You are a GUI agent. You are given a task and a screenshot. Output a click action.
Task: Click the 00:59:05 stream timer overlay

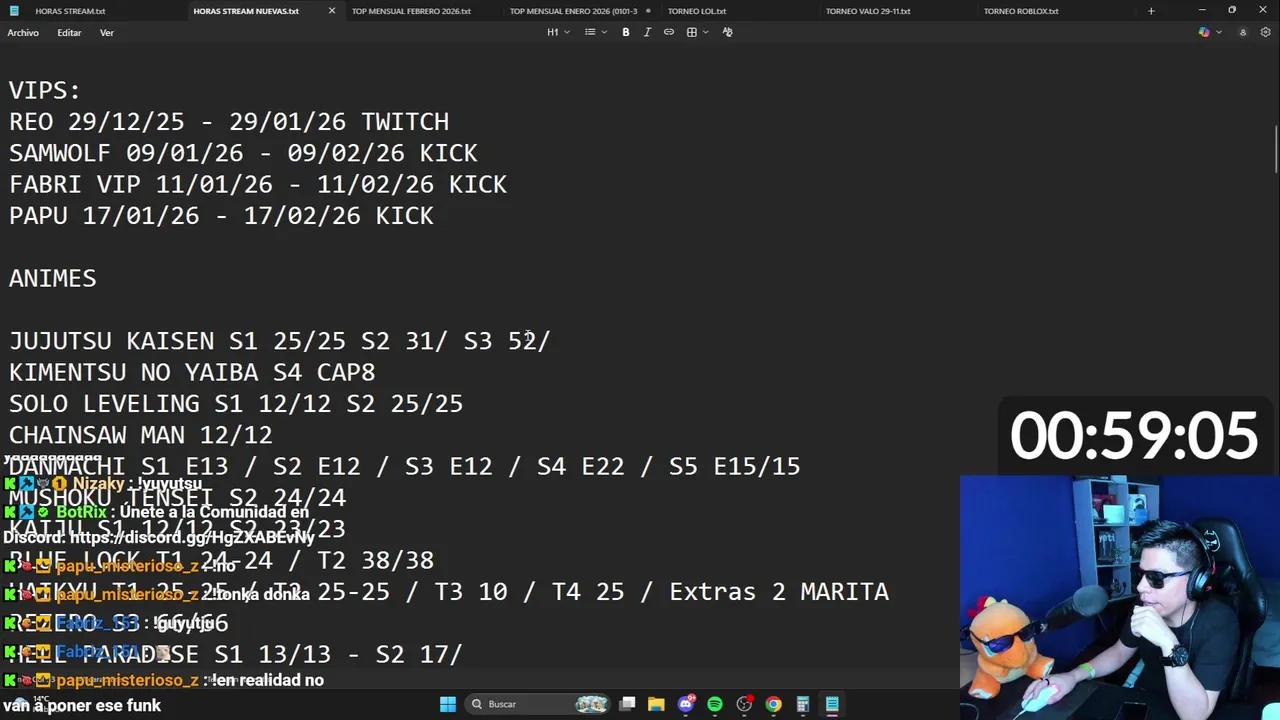coord(1134,436)
